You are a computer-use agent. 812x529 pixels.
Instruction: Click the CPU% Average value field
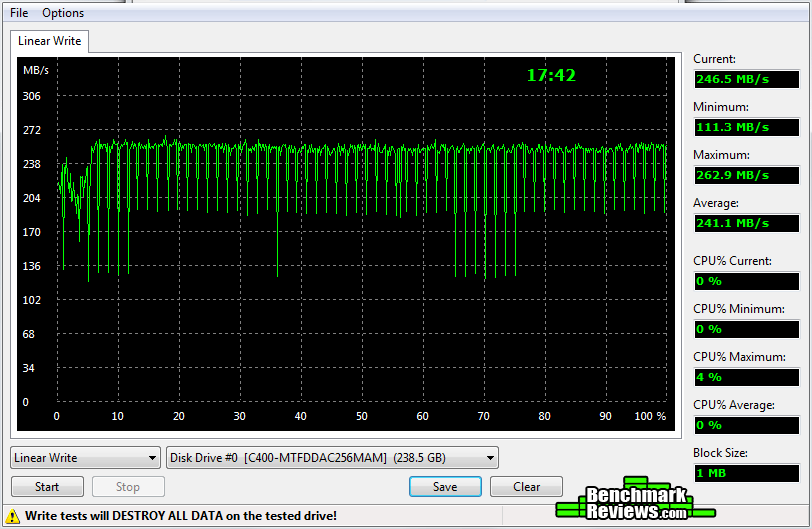pyautogui.click(x=747, y=425)
